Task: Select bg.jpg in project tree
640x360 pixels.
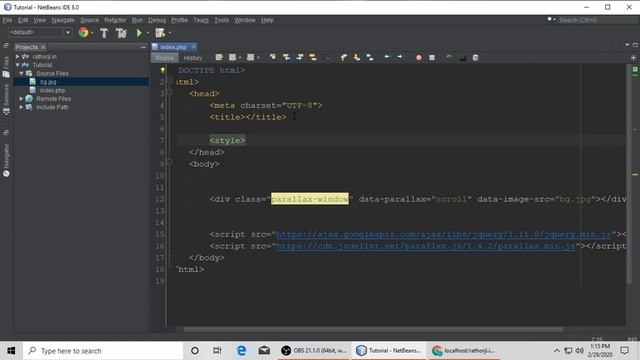Action: [x=48, y=82]
